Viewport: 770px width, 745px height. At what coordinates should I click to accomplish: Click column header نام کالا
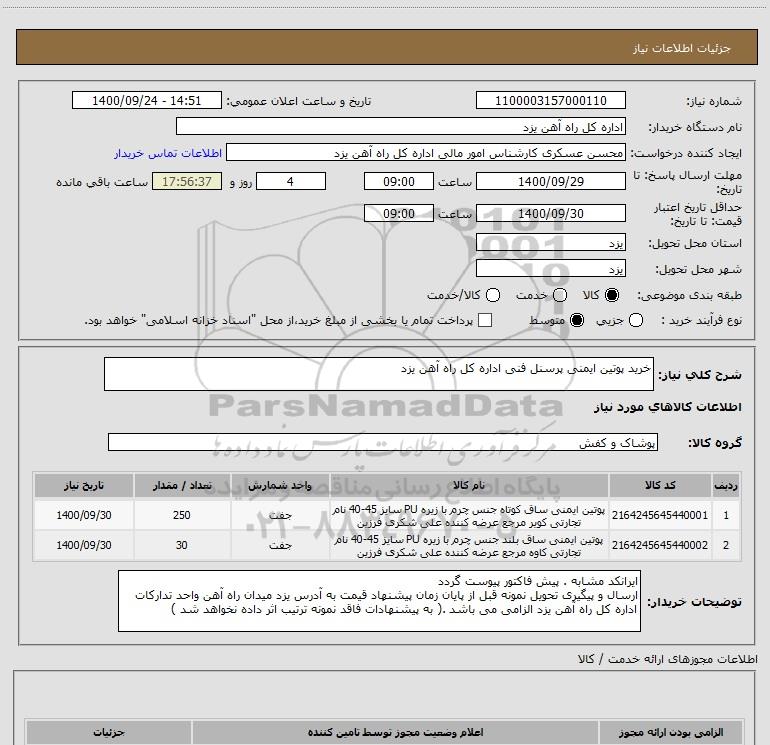(468, 485)
